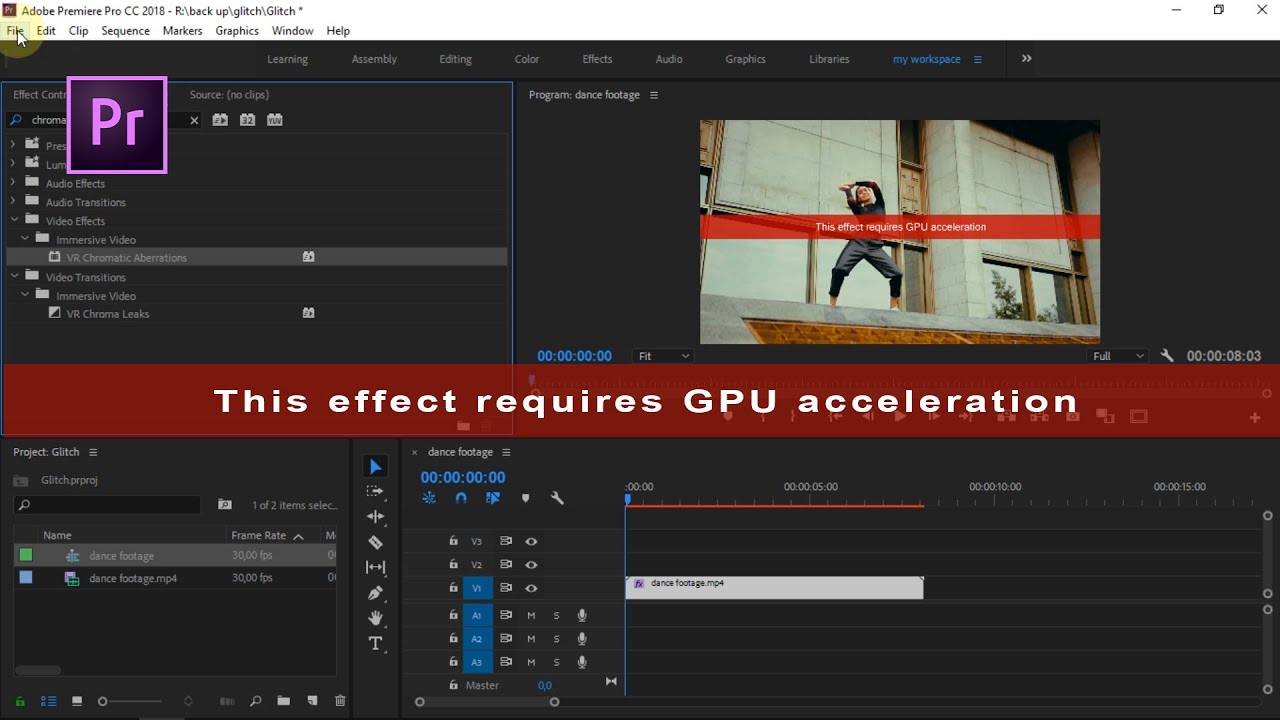Open the Fit zoom level dropdown
This screenshot has height=720, width=1280.
tap(663, 356)
